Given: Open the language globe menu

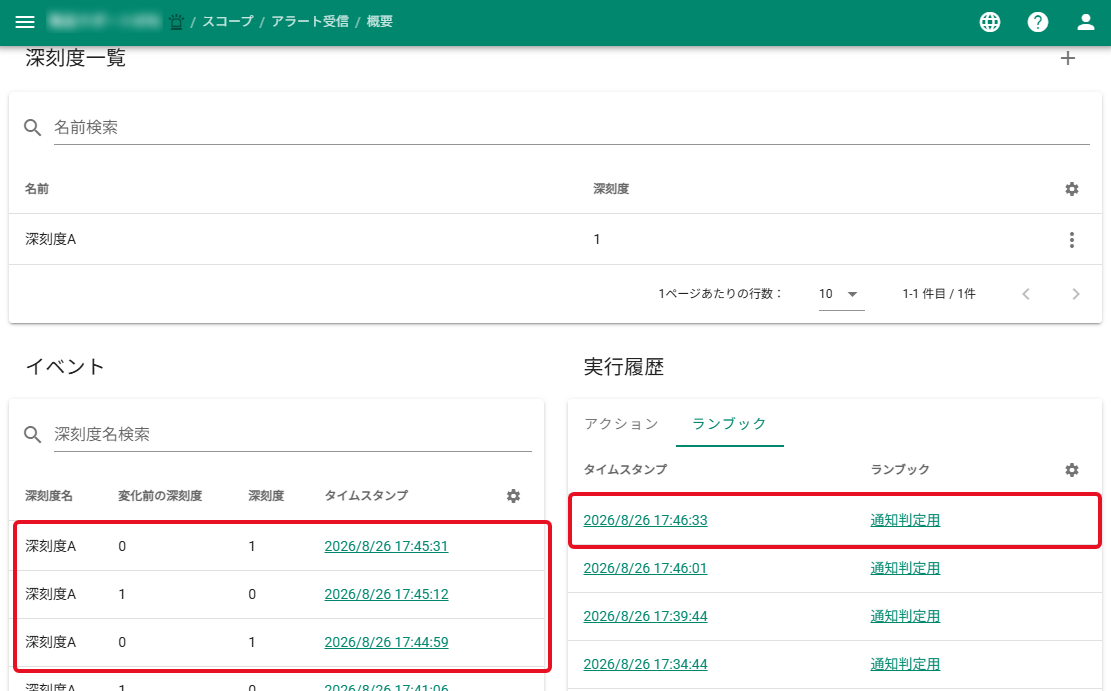Looking at the screenshot, I should pyautogui.click(x=990, y=22).
